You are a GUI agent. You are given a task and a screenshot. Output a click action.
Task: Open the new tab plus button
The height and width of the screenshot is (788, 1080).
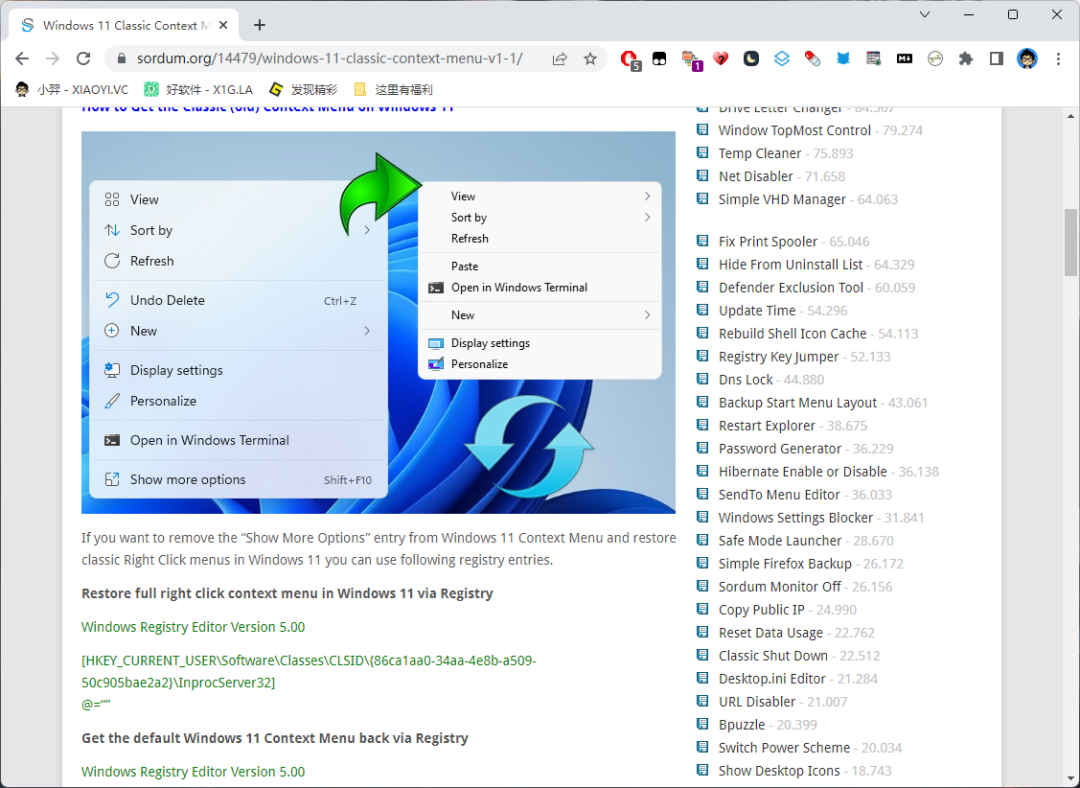pos(260,25)
